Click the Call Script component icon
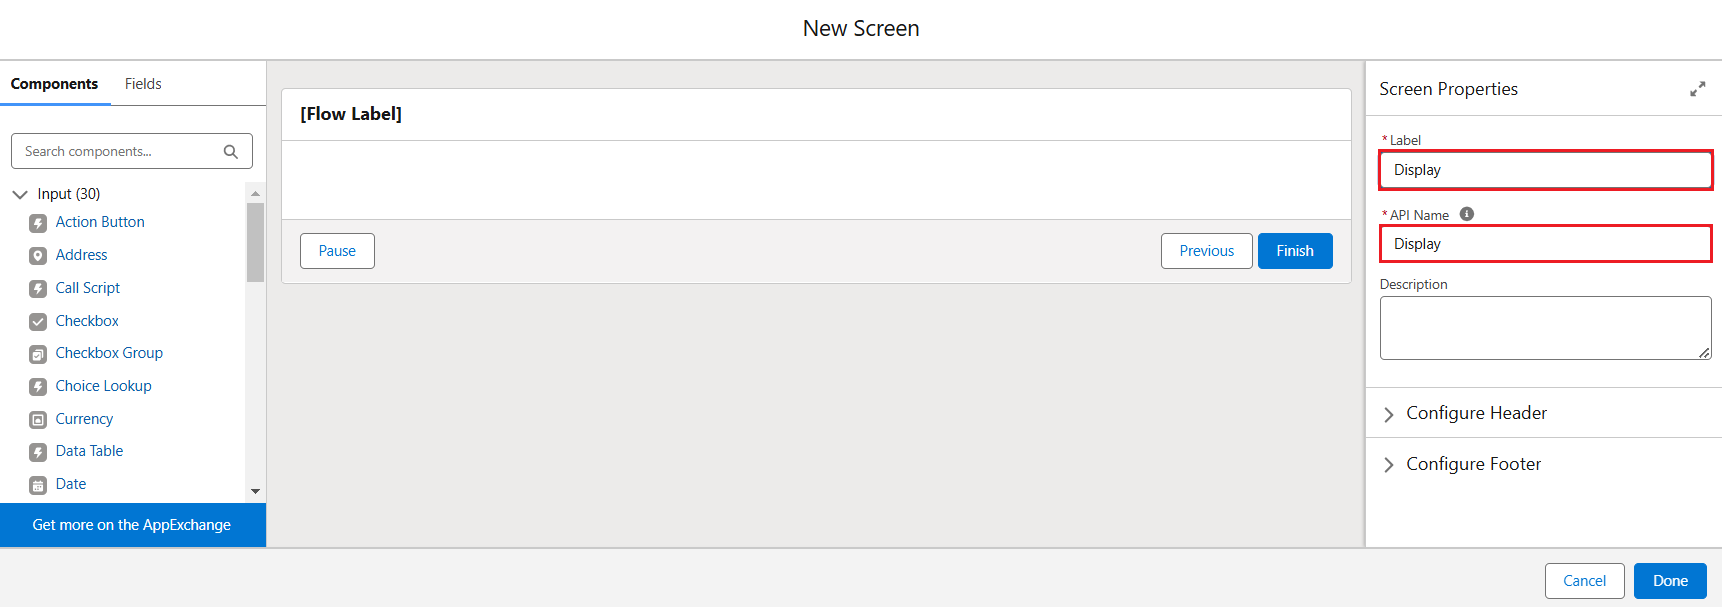Viewport: 1722px width, 607px height. [38, 289]
